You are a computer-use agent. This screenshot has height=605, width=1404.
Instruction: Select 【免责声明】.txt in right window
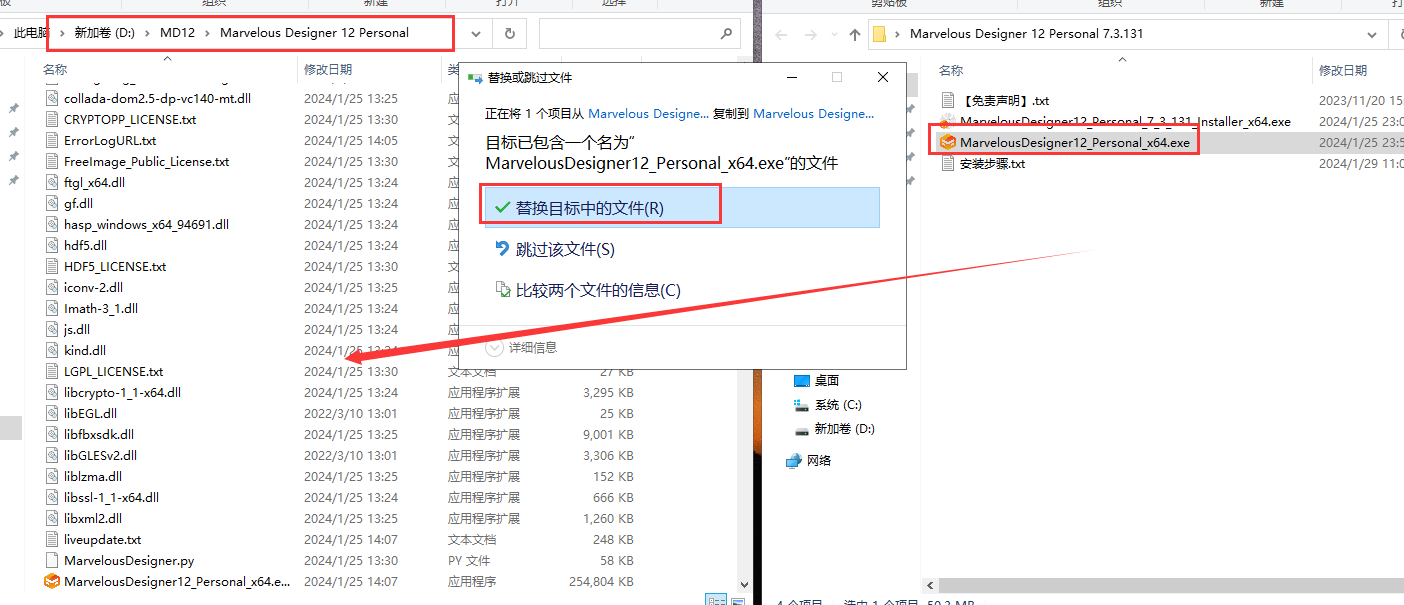coord(1004,100)
